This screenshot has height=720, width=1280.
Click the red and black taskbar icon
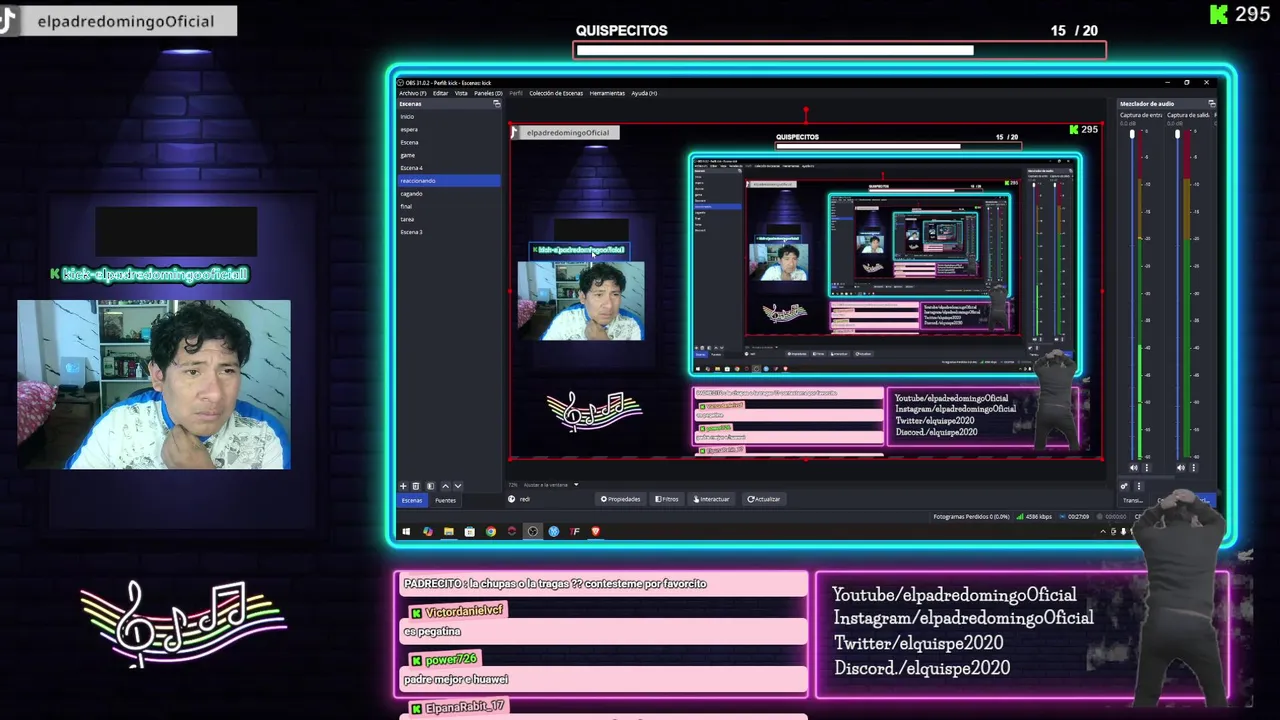(512, 532)
